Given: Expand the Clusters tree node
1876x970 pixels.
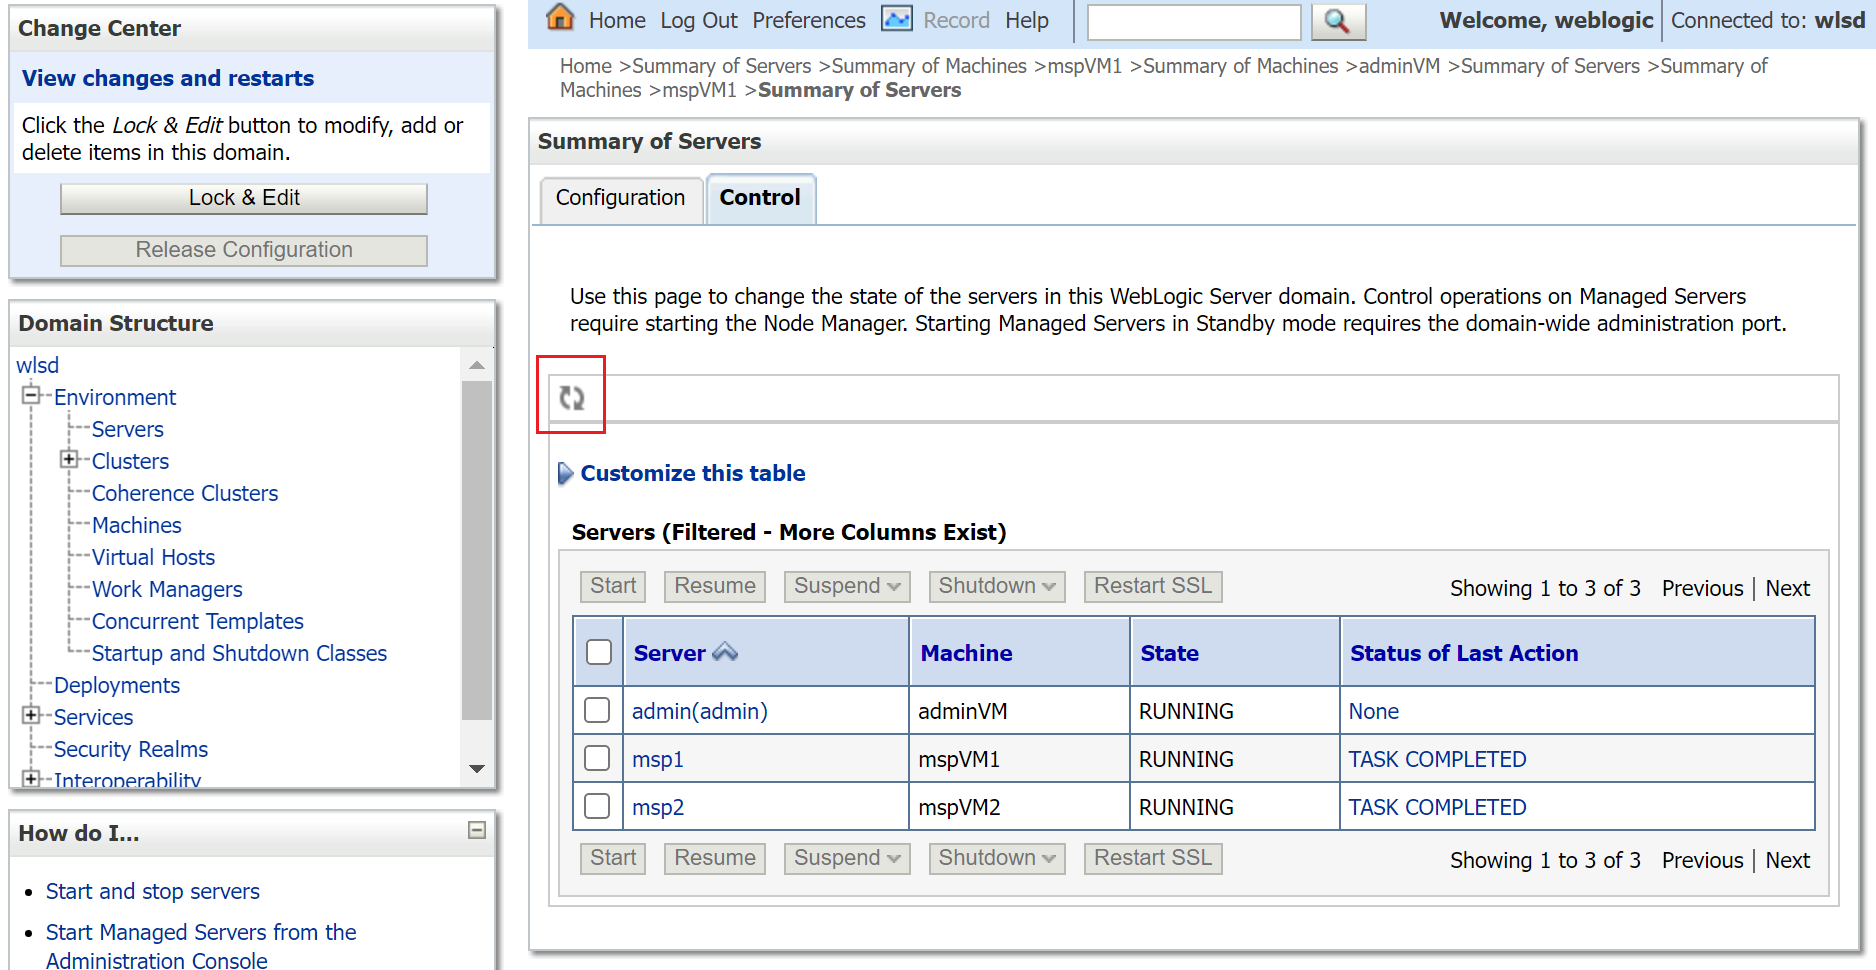Looking at the screenshot, I should pyautogui.click(x=68, y=460).
